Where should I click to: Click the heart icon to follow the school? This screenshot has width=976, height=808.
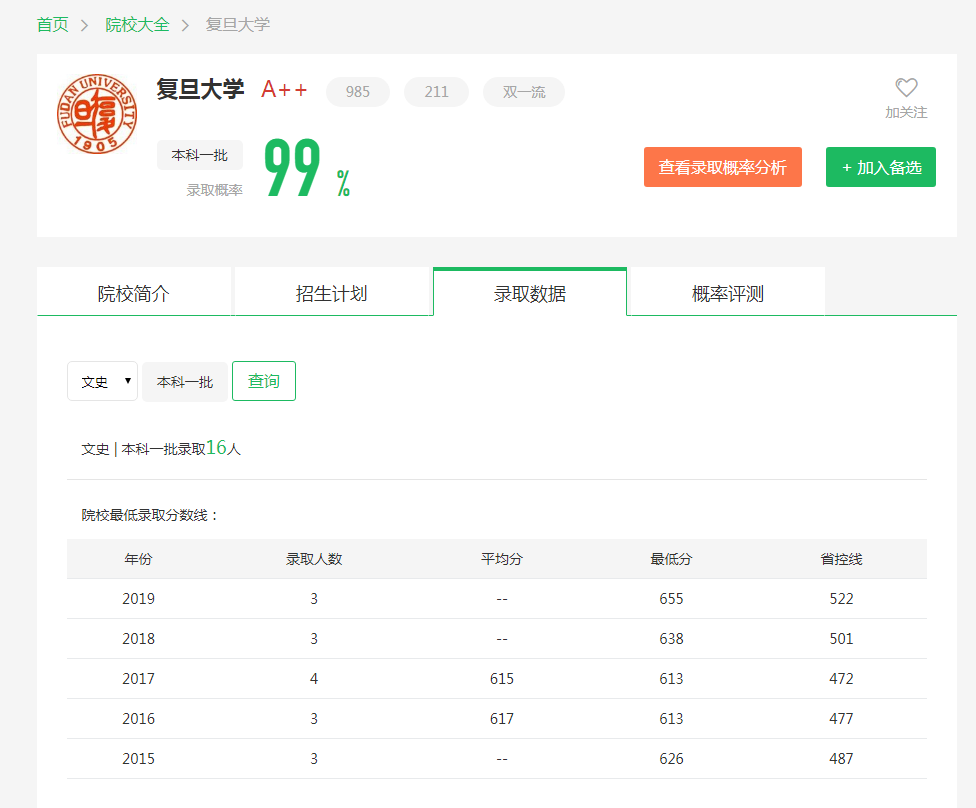point(906,87)
